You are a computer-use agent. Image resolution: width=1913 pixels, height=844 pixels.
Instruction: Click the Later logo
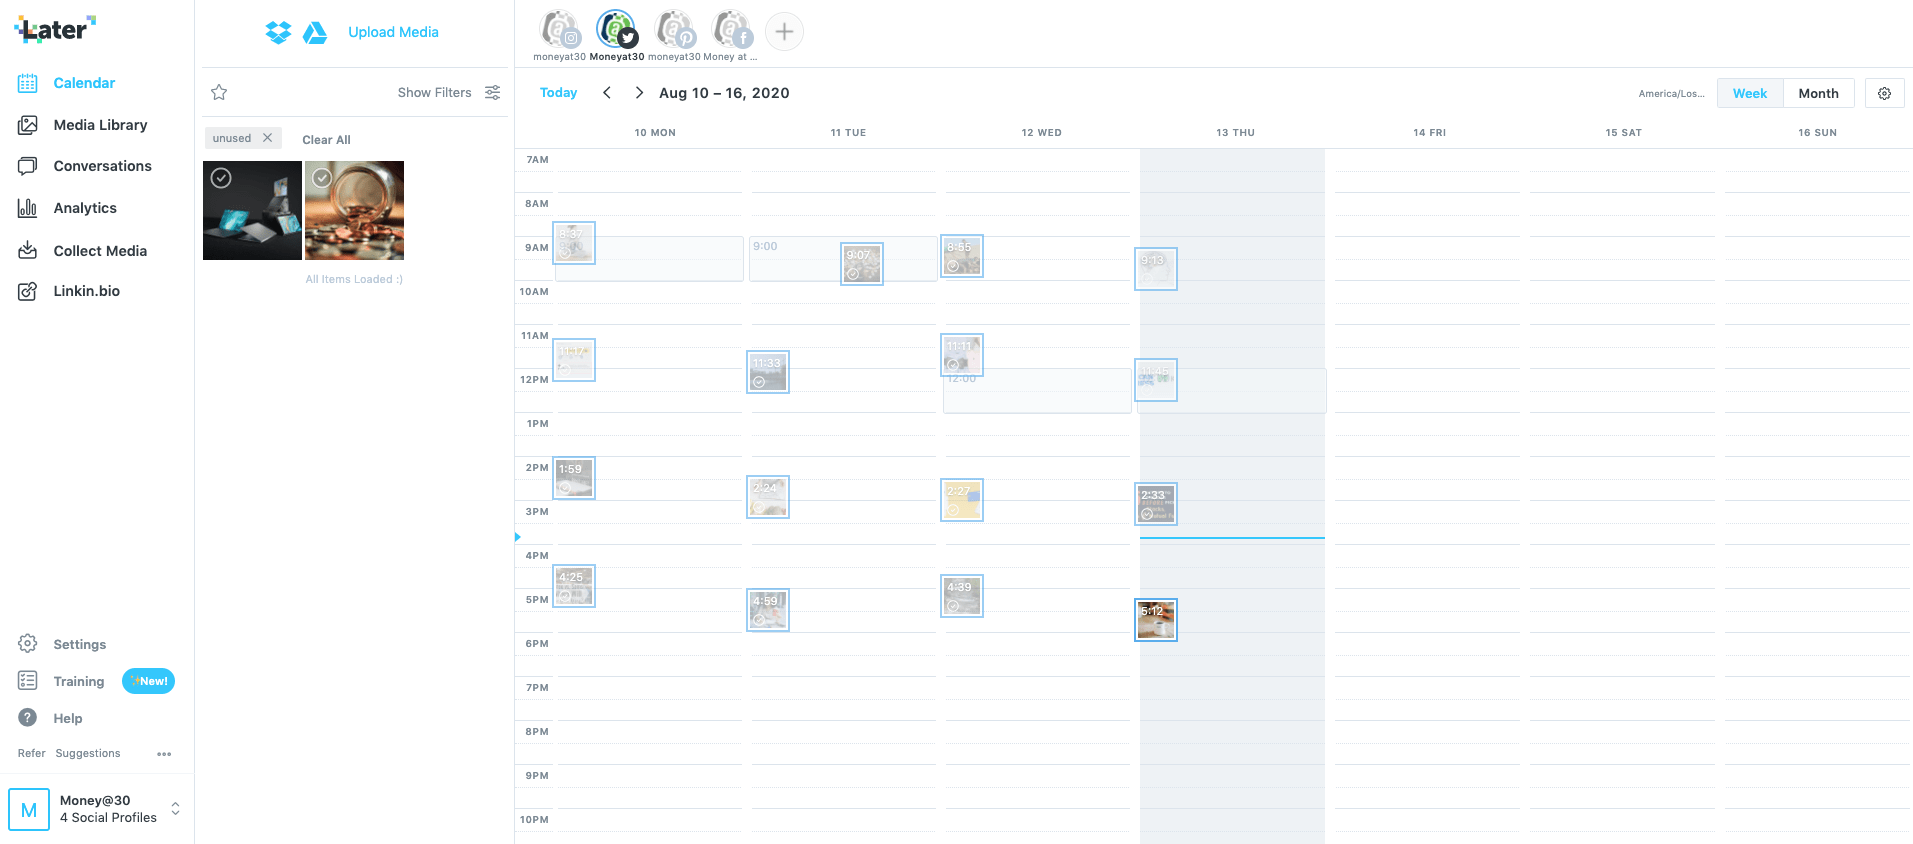55,29
